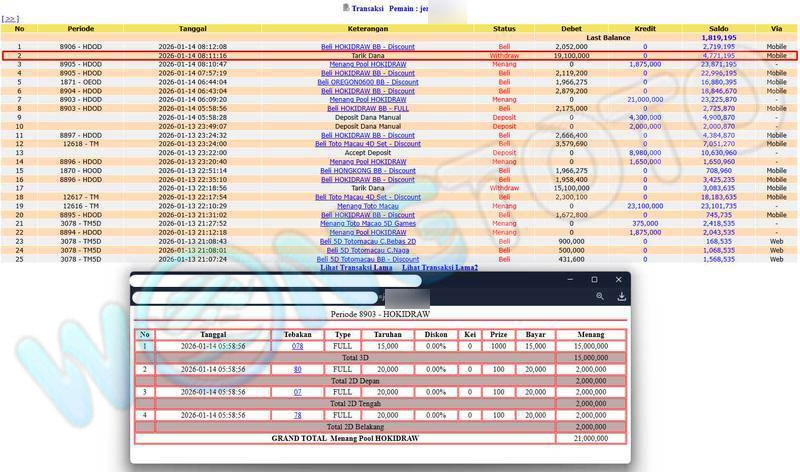The image size is (800, 472).
Task: Click the Transaksi page icon in header
Action: [x=346, y=7]
